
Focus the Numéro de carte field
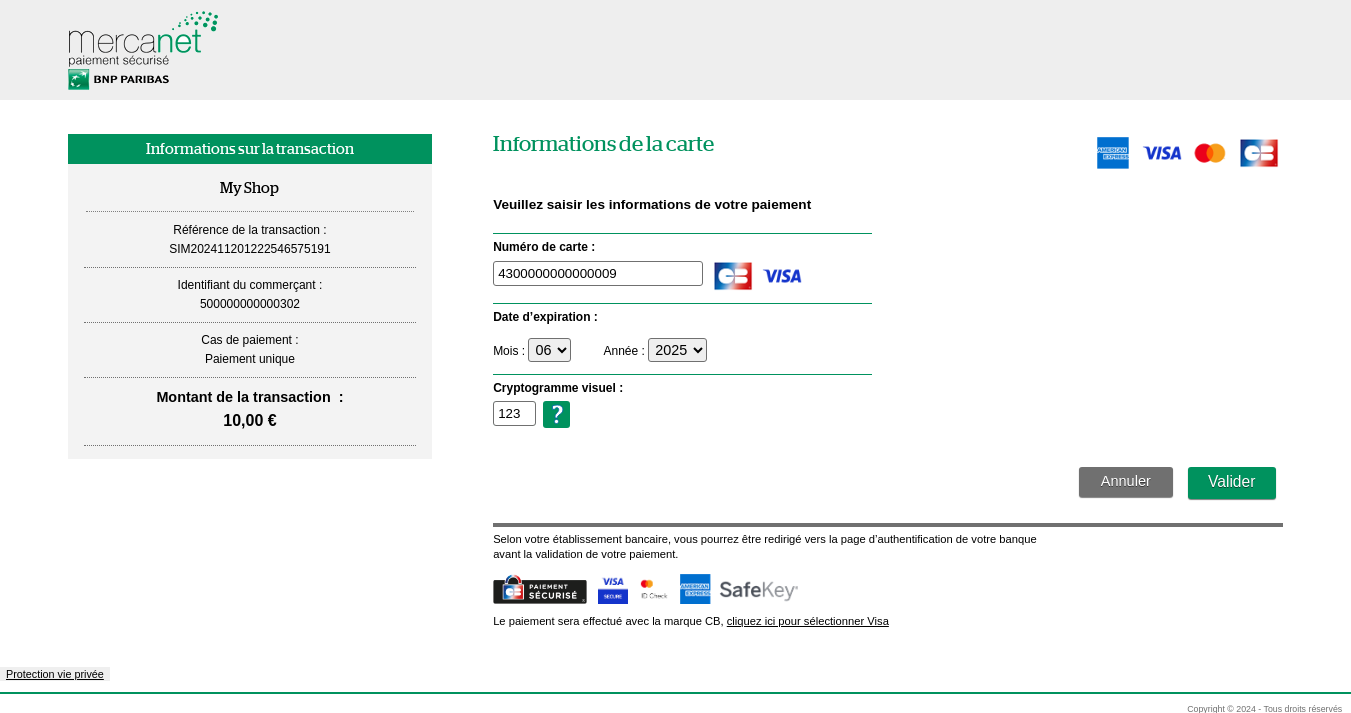[597, 274]
